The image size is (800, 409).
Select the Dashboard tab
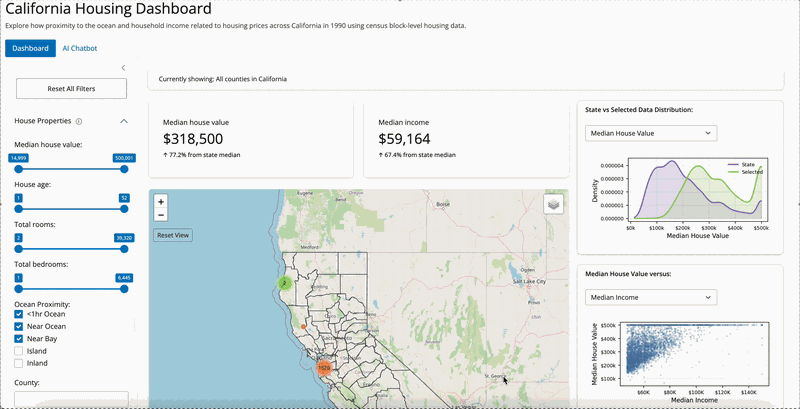30,48
